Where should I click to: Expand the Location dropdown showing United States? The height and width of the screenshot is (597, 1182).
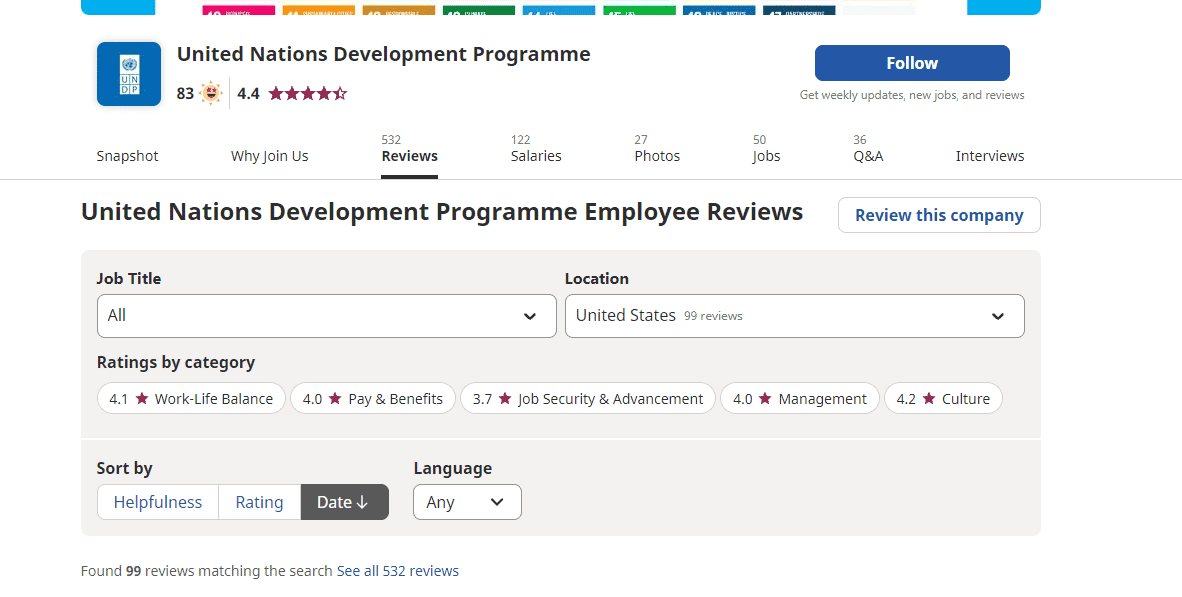tap(794, 316)
